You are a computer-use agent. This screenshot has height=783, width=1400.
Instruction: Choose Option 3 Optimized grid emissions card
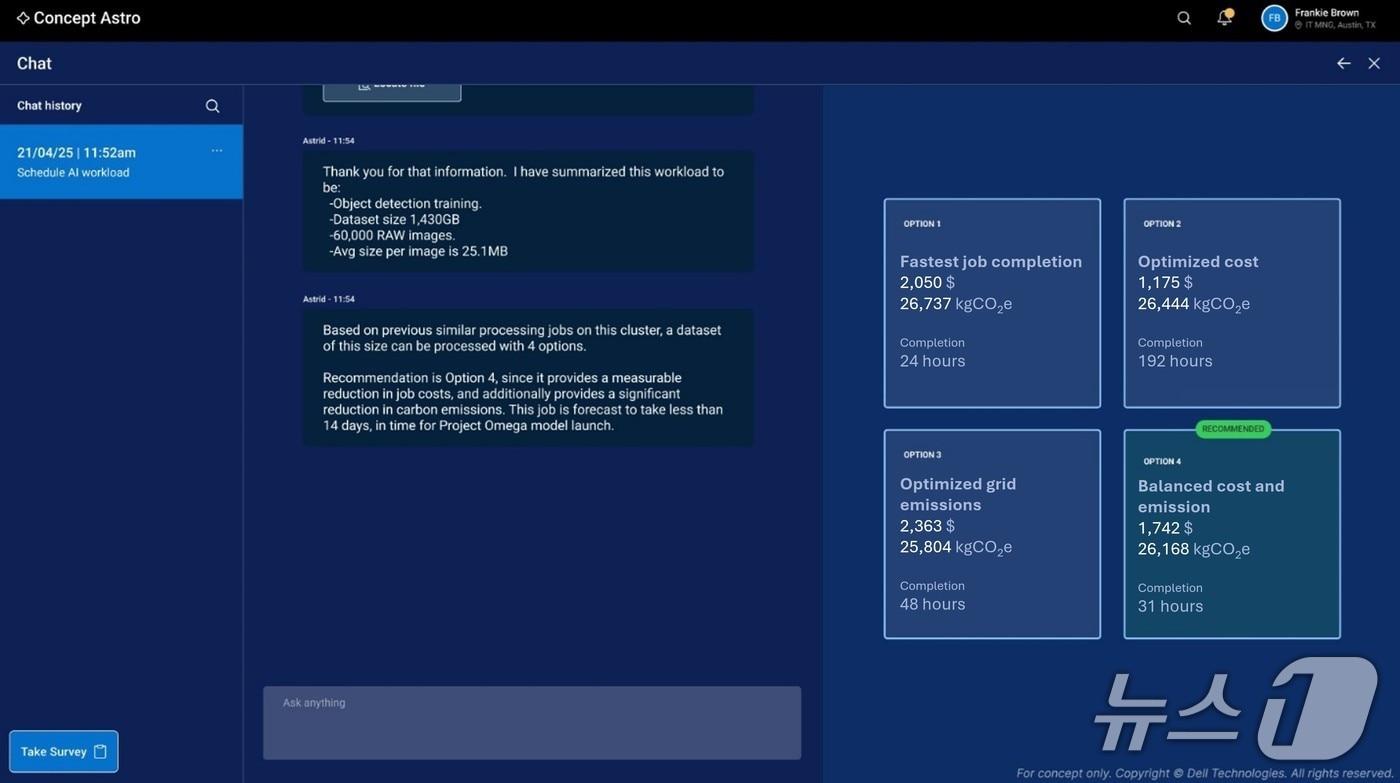pyautogui.click(x=992, y=534)
